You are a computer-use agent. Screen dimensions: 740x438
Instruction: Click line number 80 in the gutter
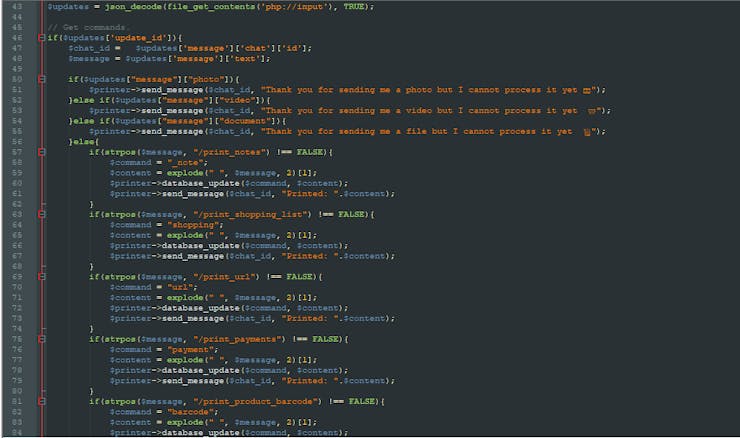pyautogui.click(x=17, y=391)
